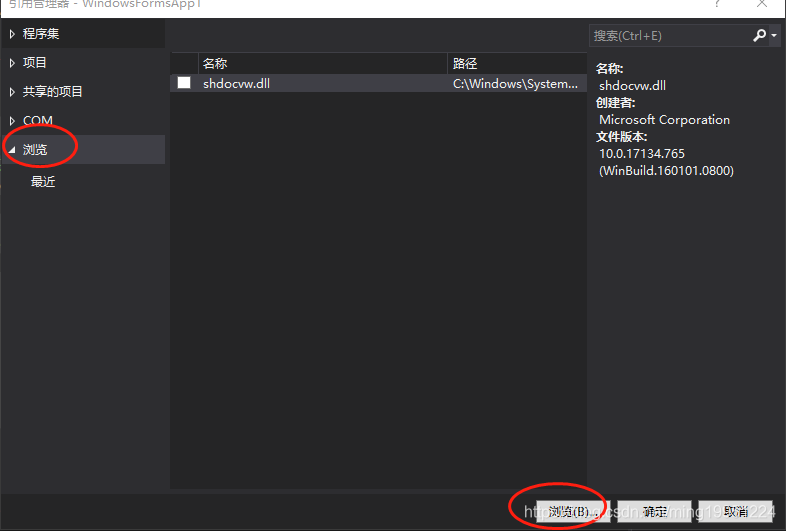786x531 pixels.
Task: Click the 确定 button
Action: pos(654,511)
